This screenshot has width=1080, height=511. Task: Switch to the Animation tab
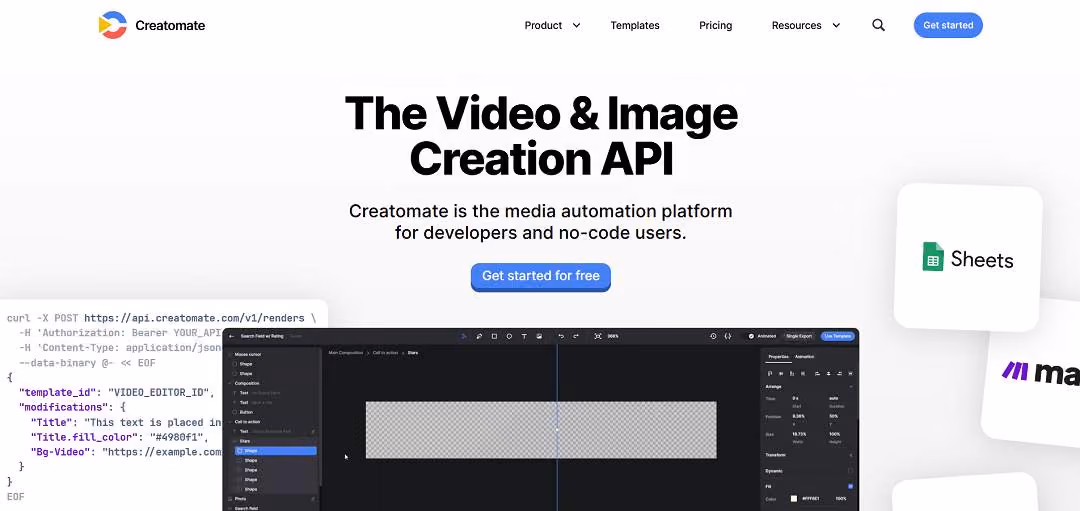click(804, 357)
